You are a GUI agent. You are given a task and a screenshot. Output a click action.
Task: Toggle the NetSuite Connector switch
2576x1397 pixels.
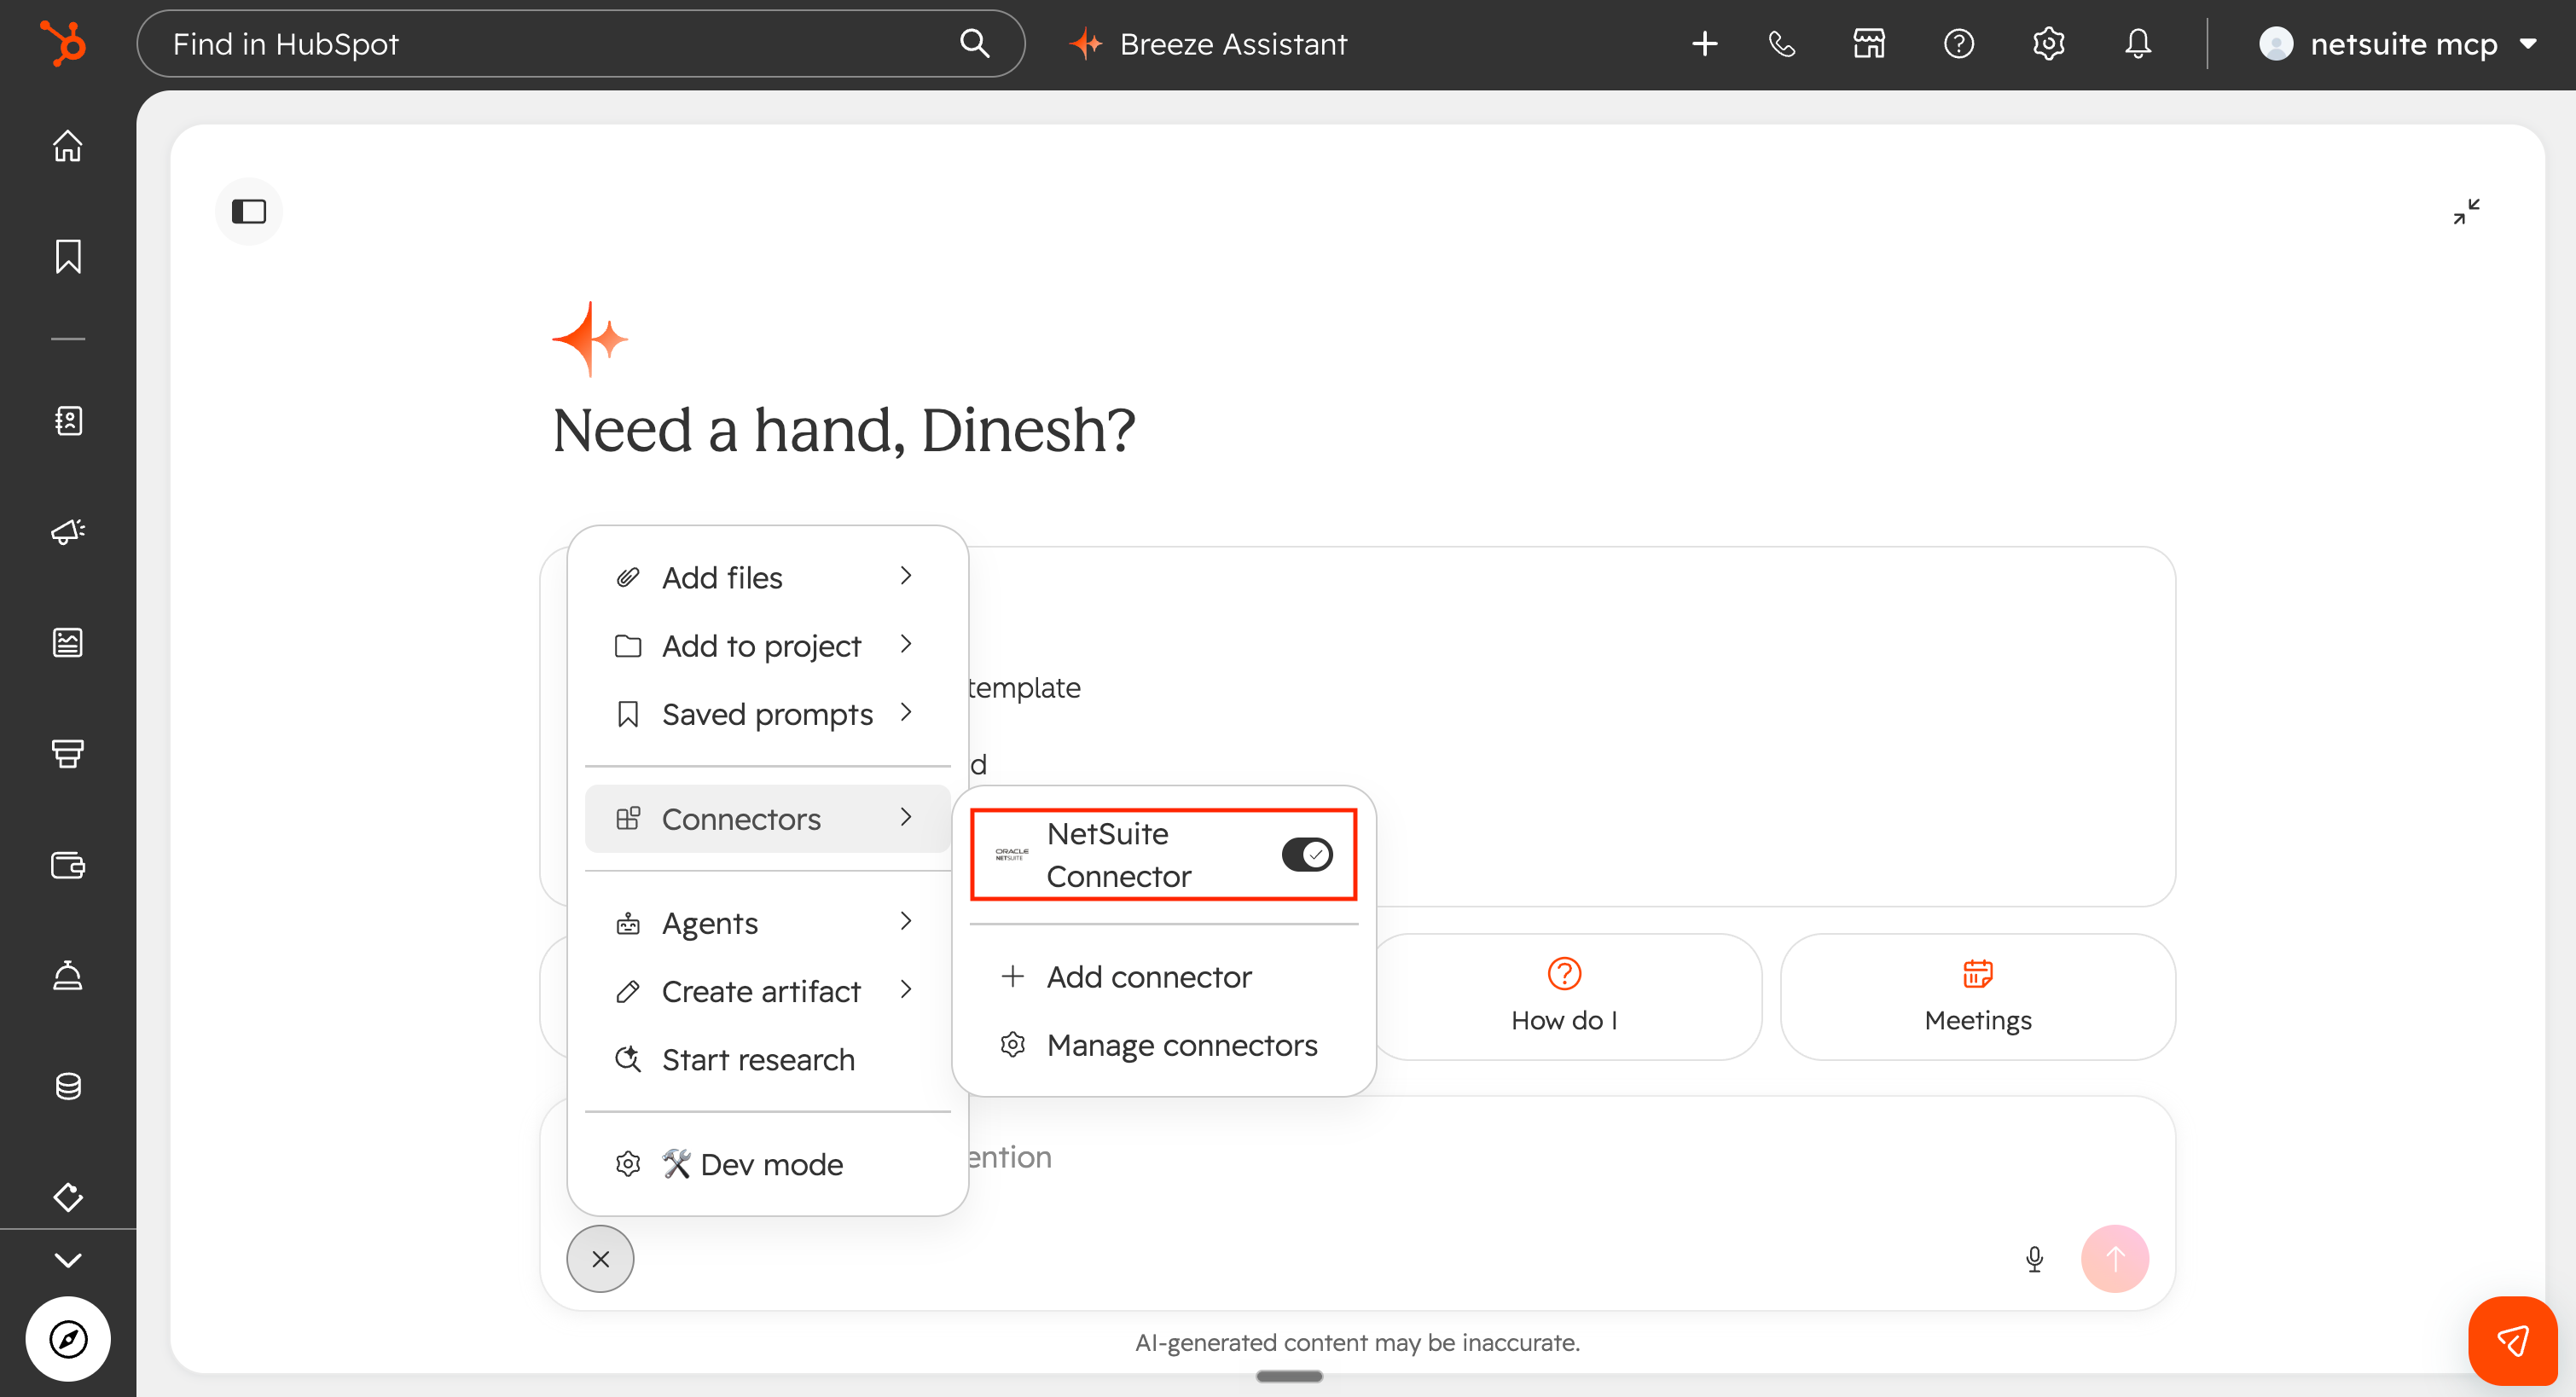[x=1307, y=855]
